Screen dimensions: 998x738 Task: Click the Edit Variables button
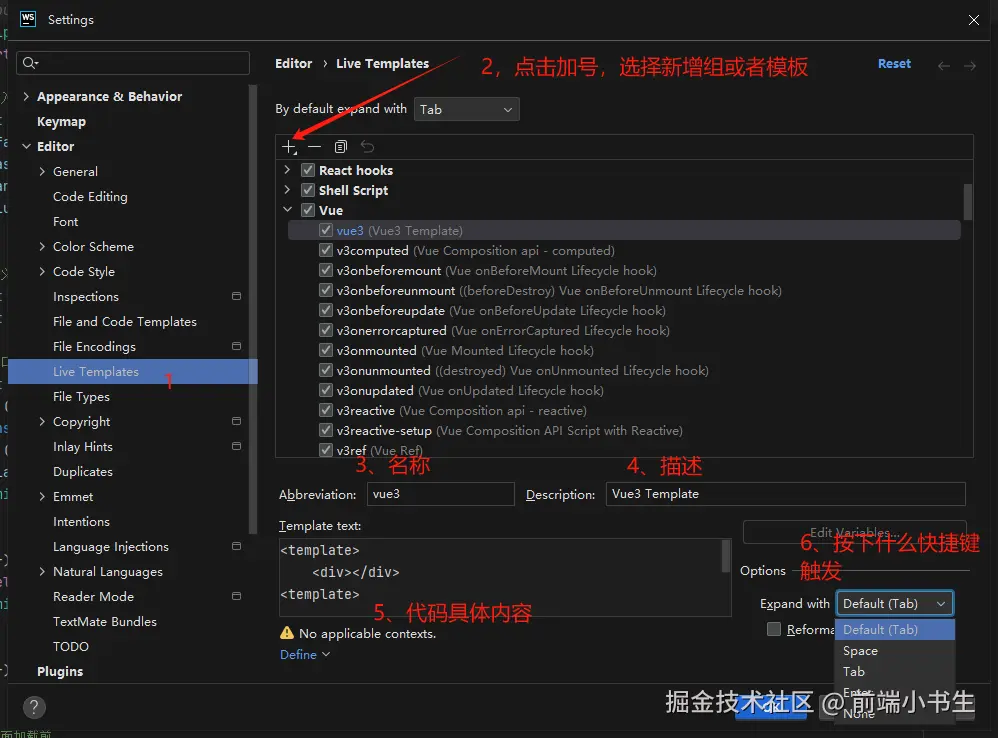click(854, 532)
